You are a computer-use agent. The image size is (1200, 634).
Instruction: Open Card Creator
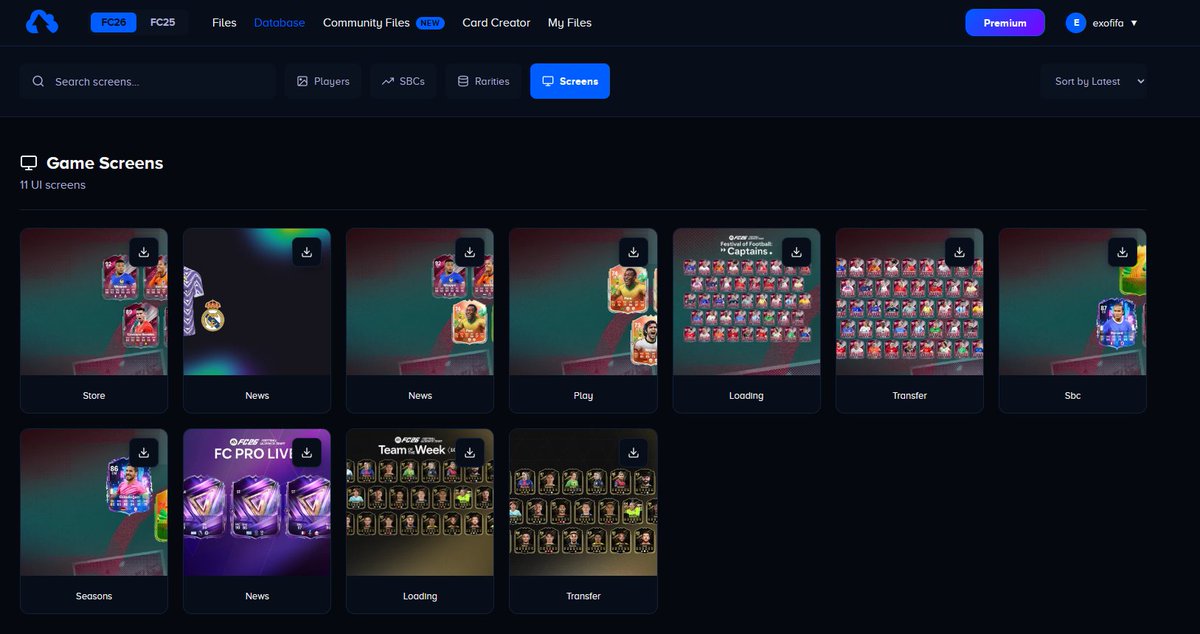(x=496, y=22)
